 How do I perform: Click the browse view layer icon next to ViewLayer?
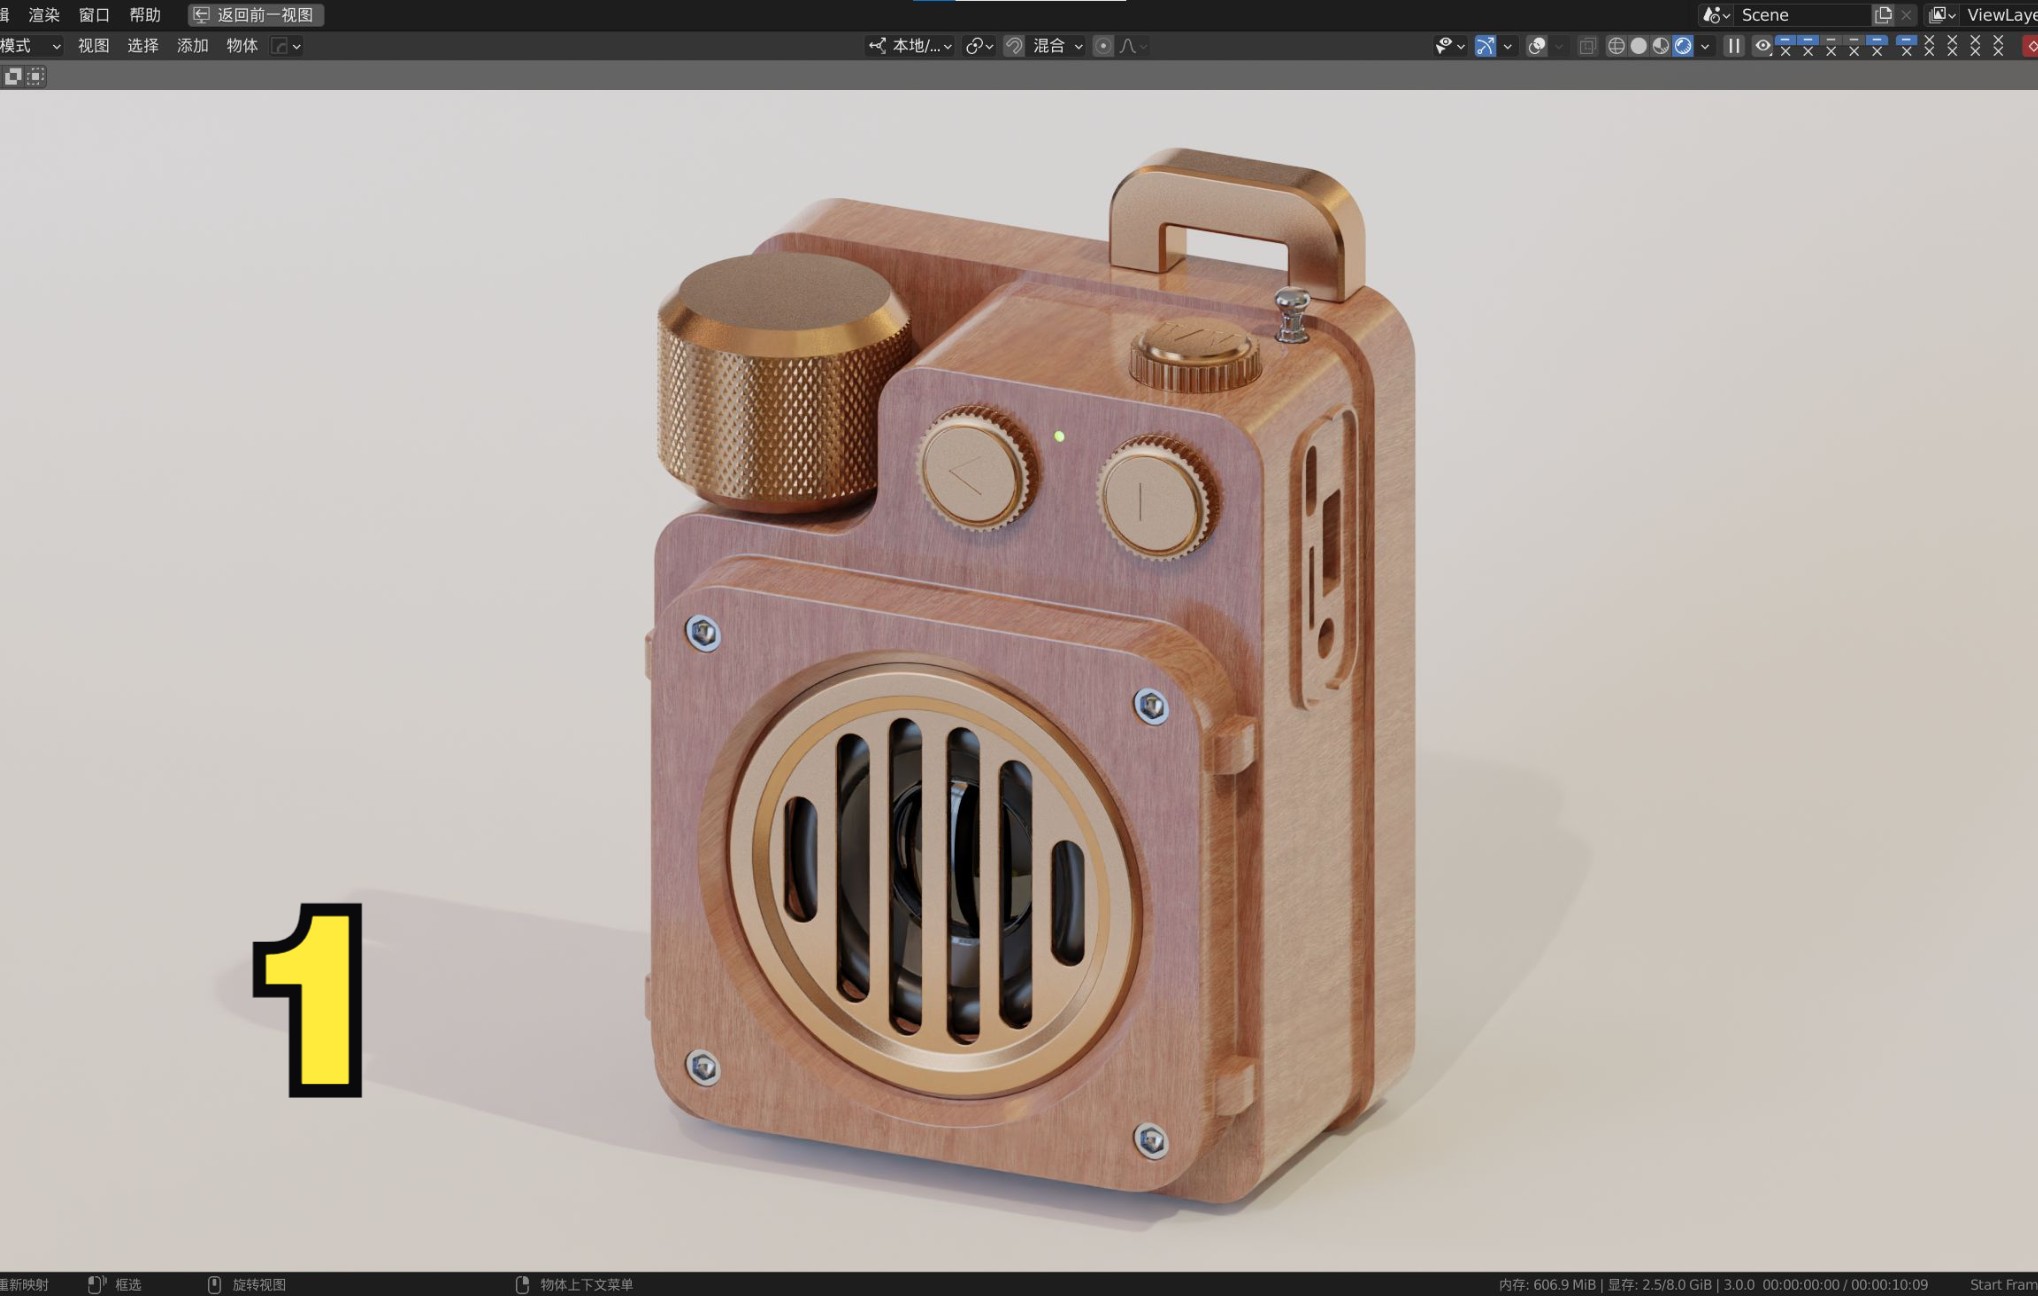coord(1940,15)
